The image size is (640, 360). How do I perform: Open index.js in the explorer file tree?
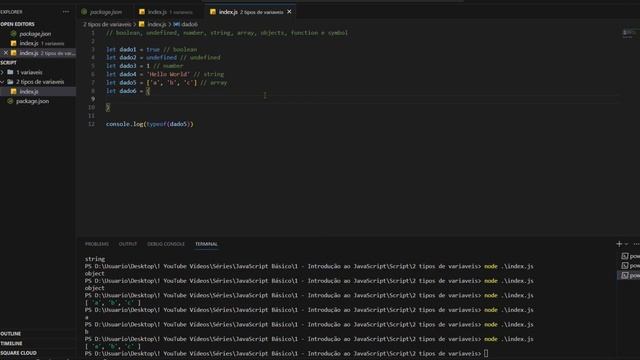tap(38, 91)
